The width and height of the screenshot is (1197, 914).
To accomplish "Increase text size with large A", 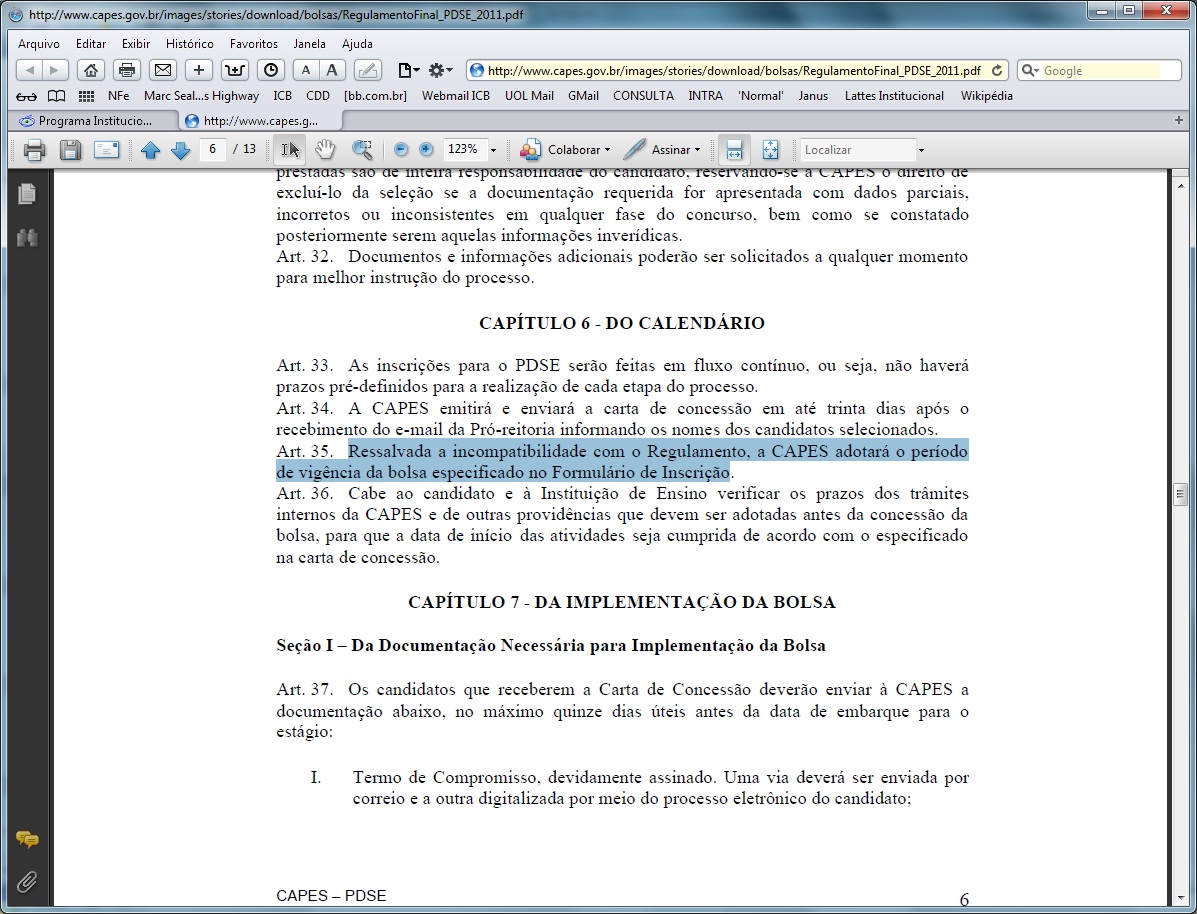I will (331, 70).
